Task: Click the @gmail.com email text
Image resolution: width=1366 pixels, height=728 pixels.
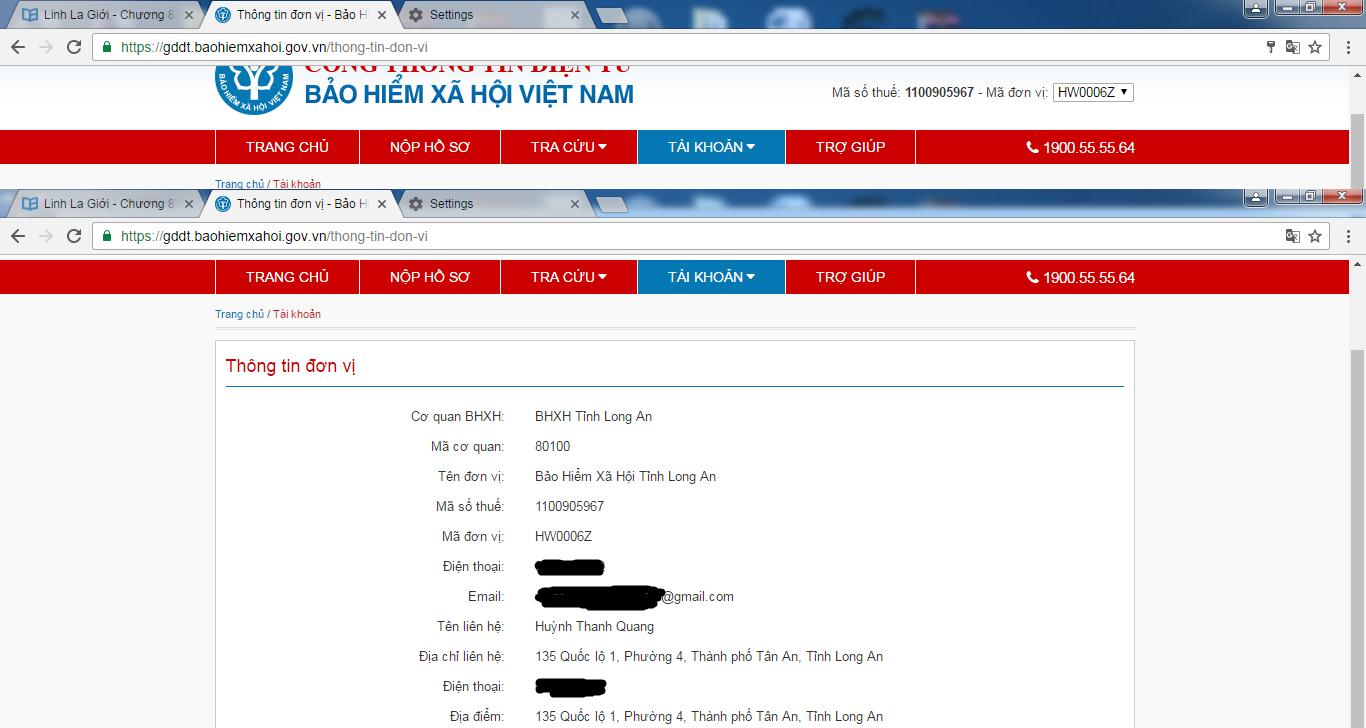Action: point(697,596)
